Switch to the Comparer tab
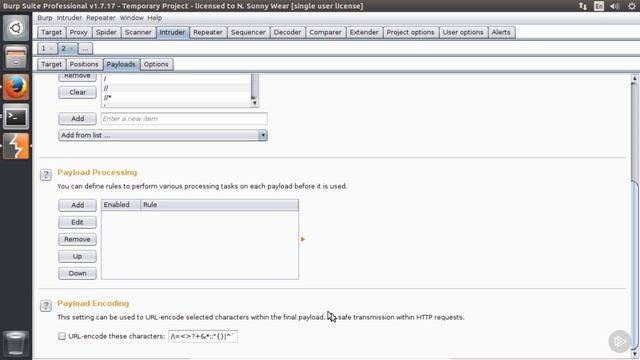This screenshot has width=640, height=360. coord(325,32)
